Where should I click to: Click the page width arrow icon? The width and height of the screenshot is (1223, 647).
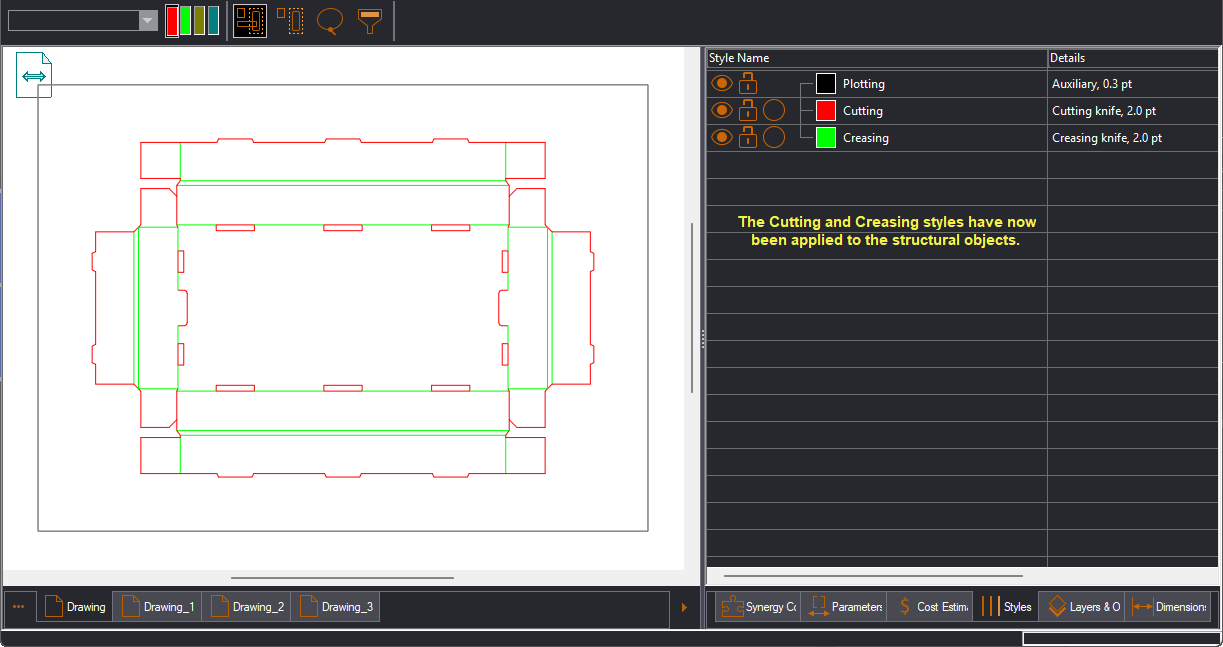point(34,75)
